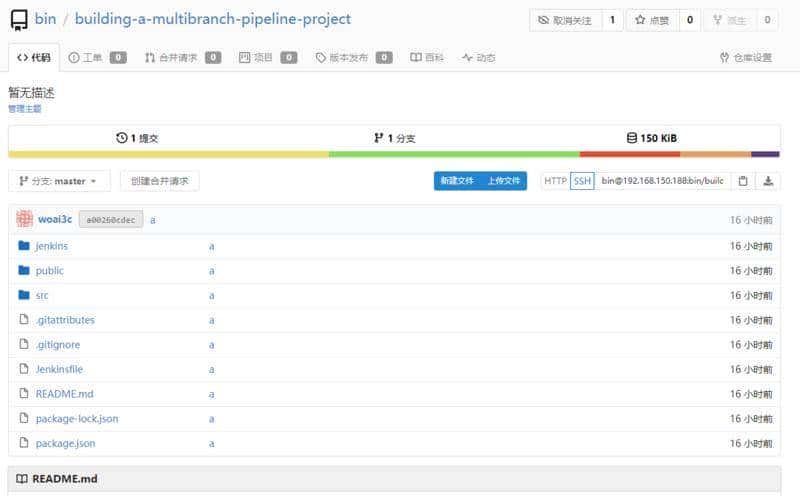Viewport: 800px width, 496px height.
Task: Open the .gitattributes file
Action: pos(65,320)
